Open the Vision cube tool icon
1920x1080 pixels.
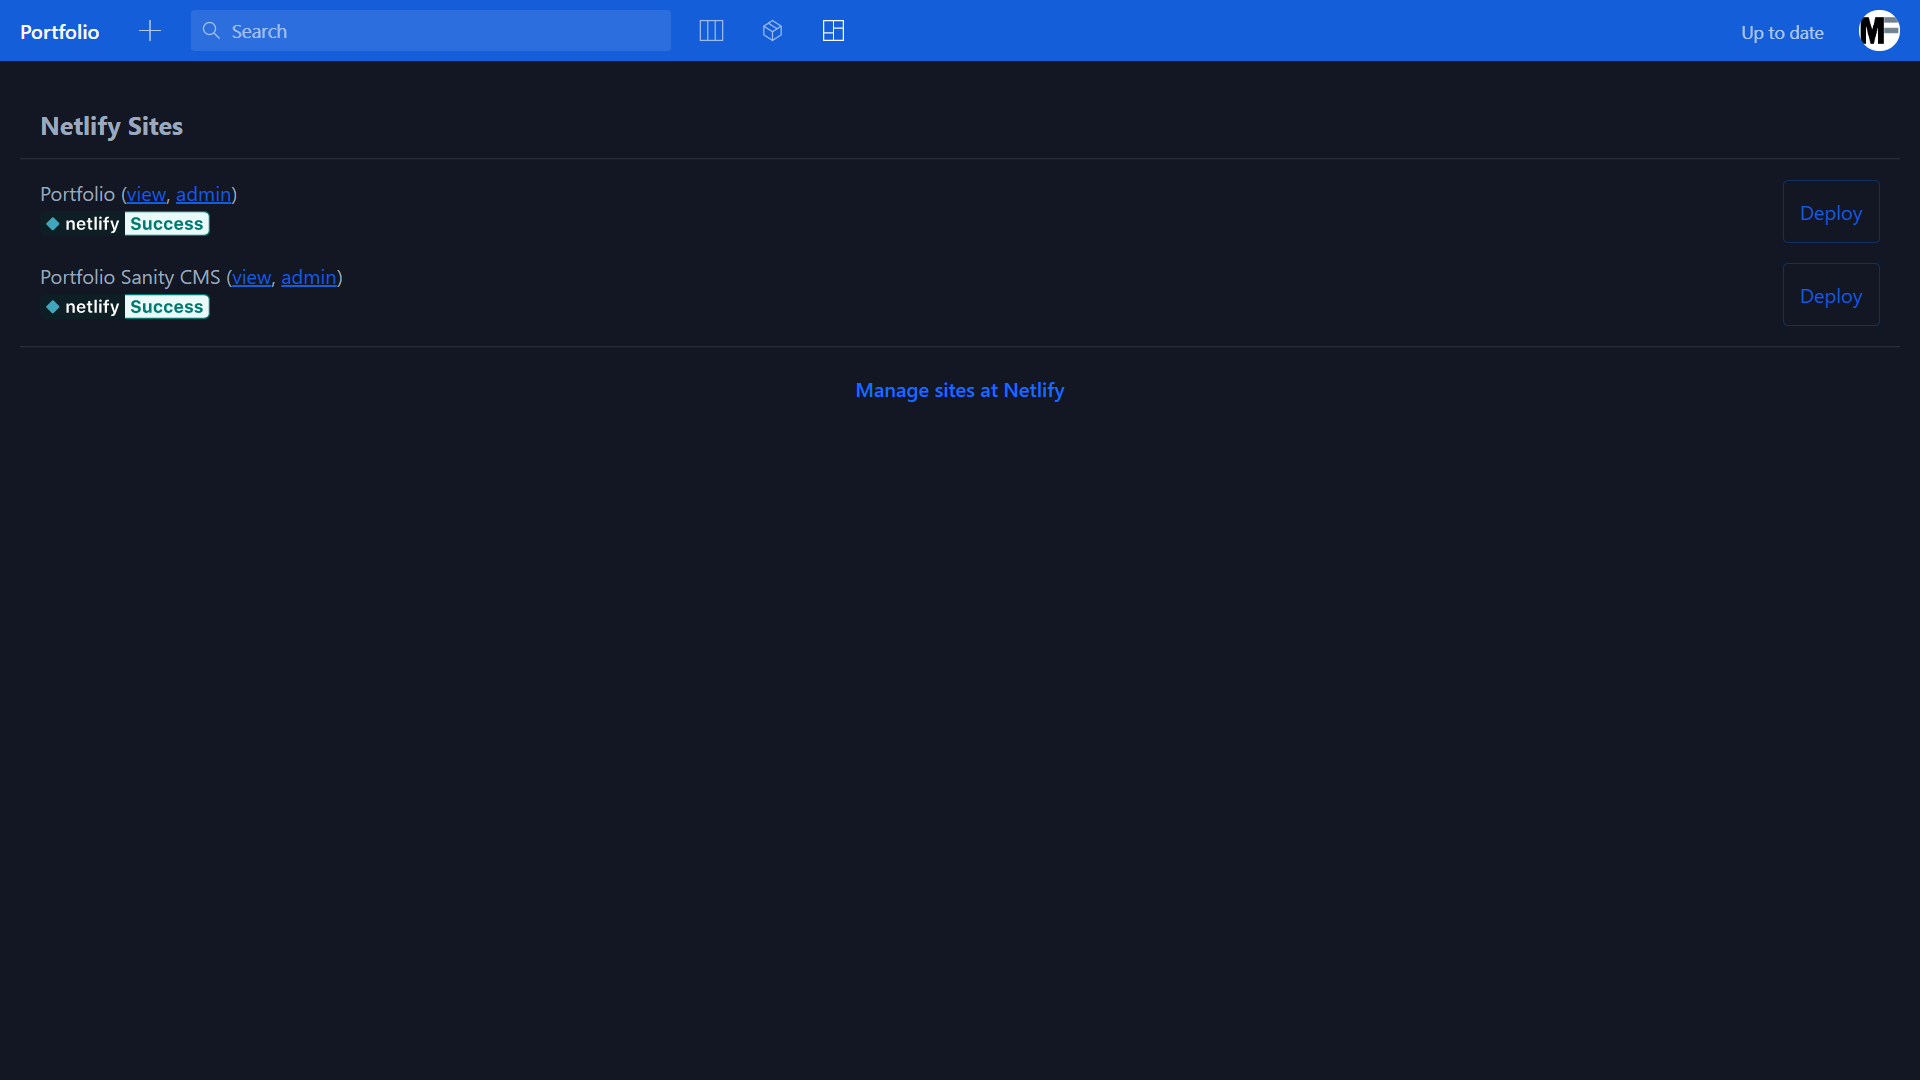[772, 31]
